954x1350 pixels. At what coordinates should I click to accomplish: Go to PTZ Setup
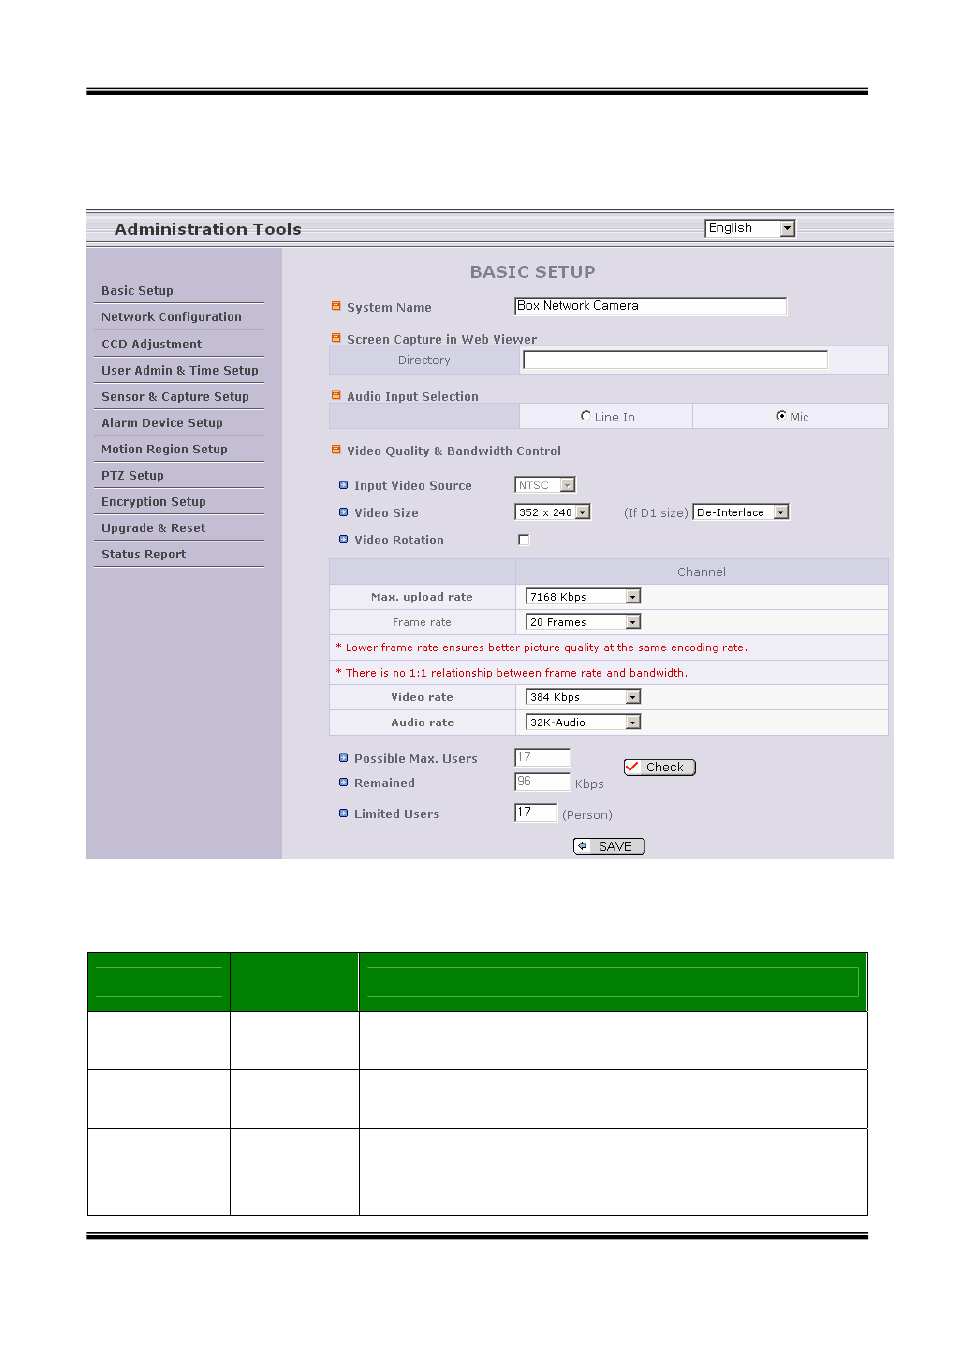pyautogui.click(x=132, y=476)
